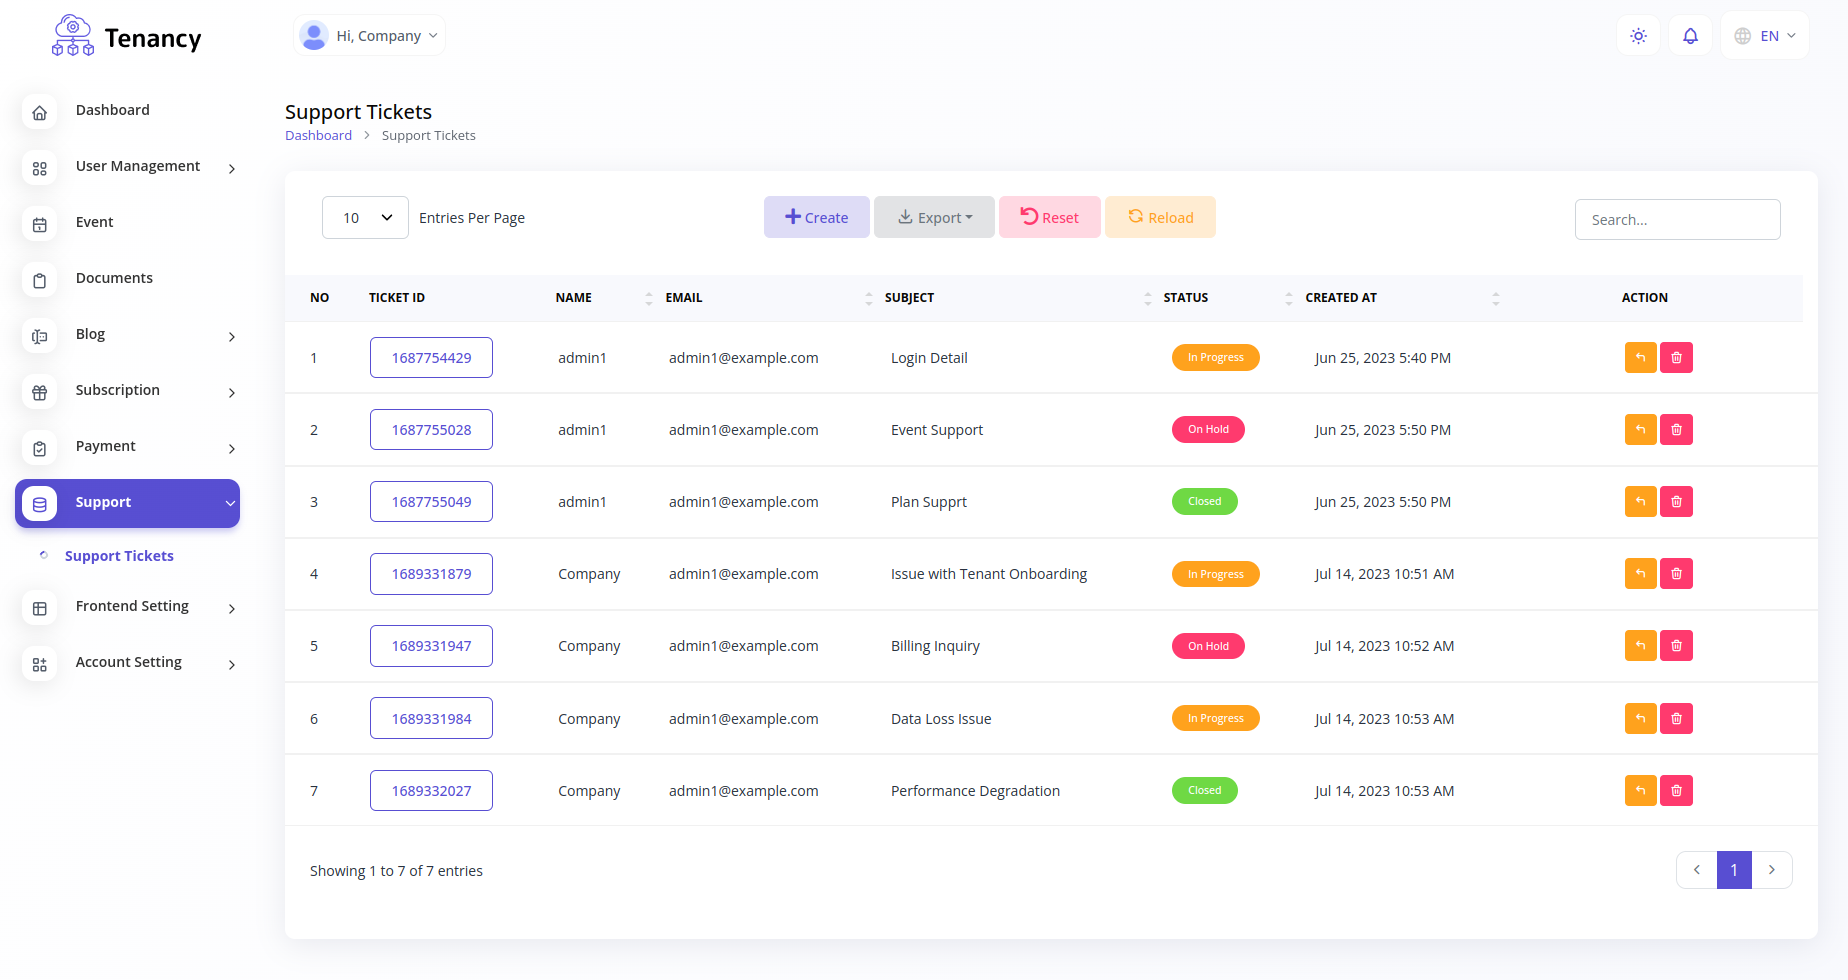The image size is (1848, 980).
Task: Open the notifications bell icon
Action: [1690, 36]
